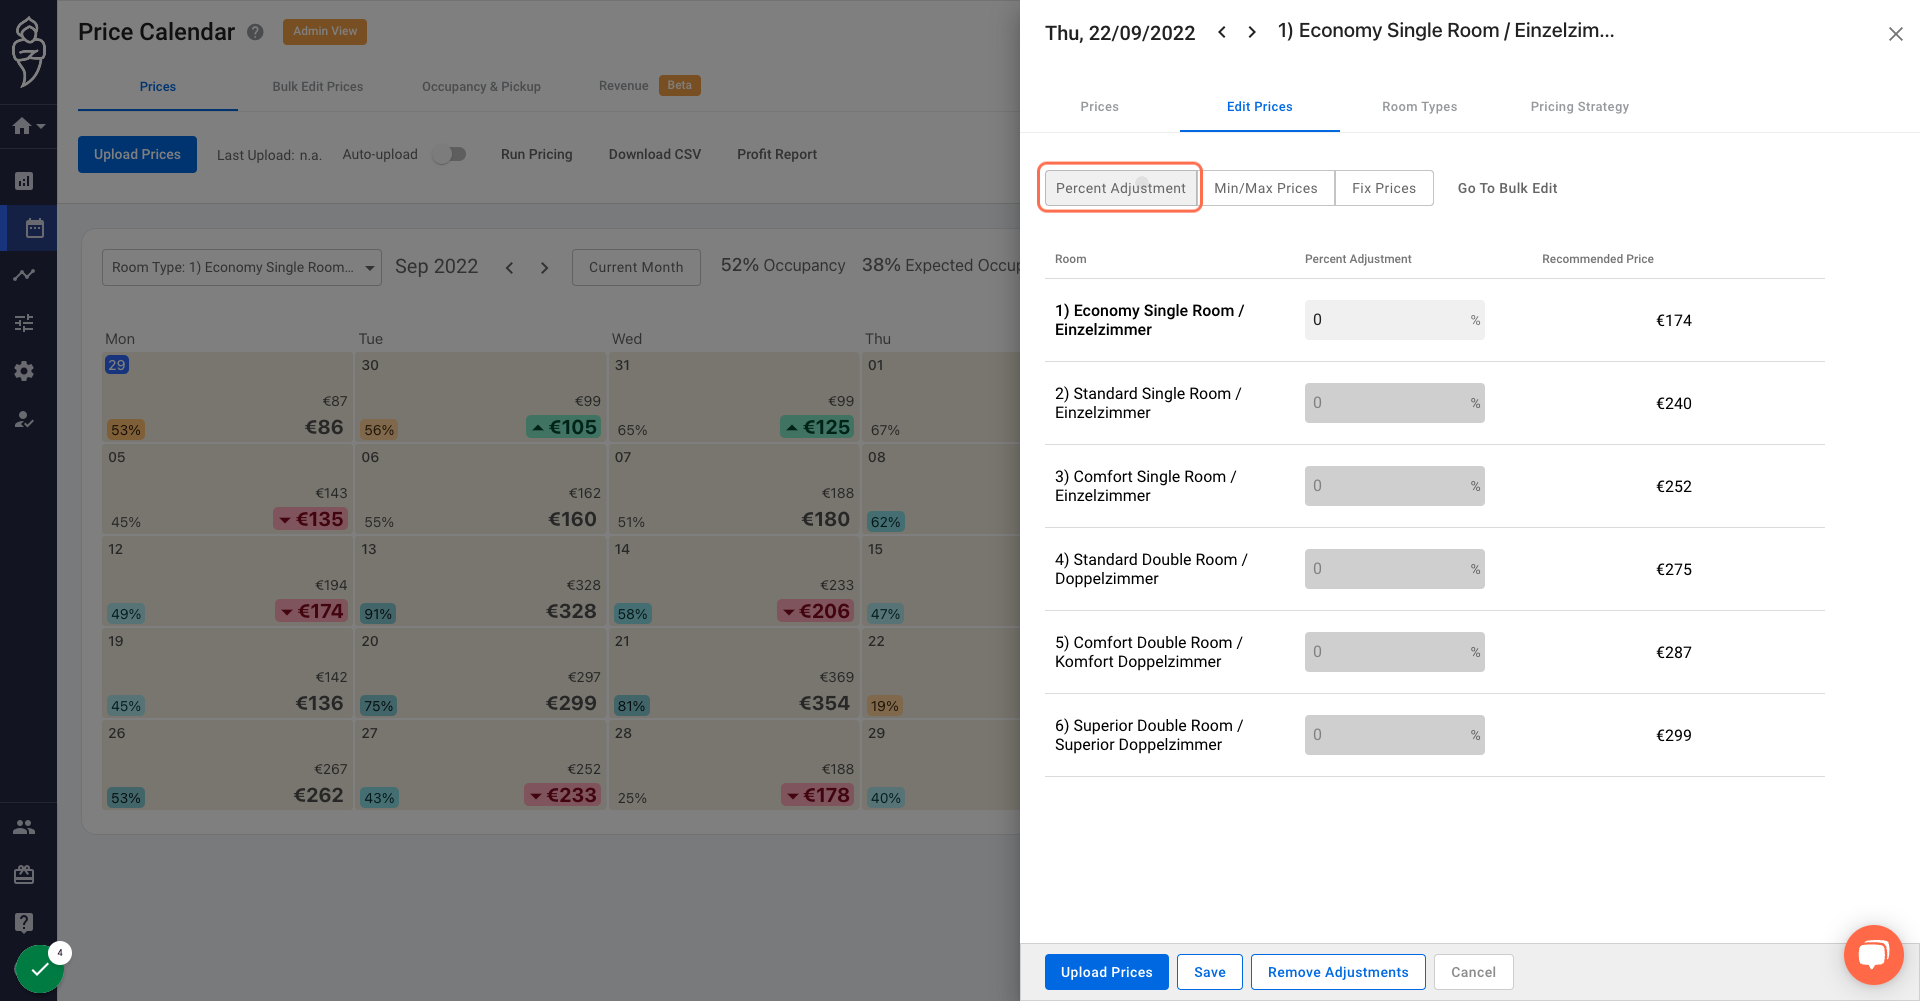This screenshot has width=1920, height=1001.
Task: Click the help question mark beside Price Calendar
Action: (x=255, y=32)
